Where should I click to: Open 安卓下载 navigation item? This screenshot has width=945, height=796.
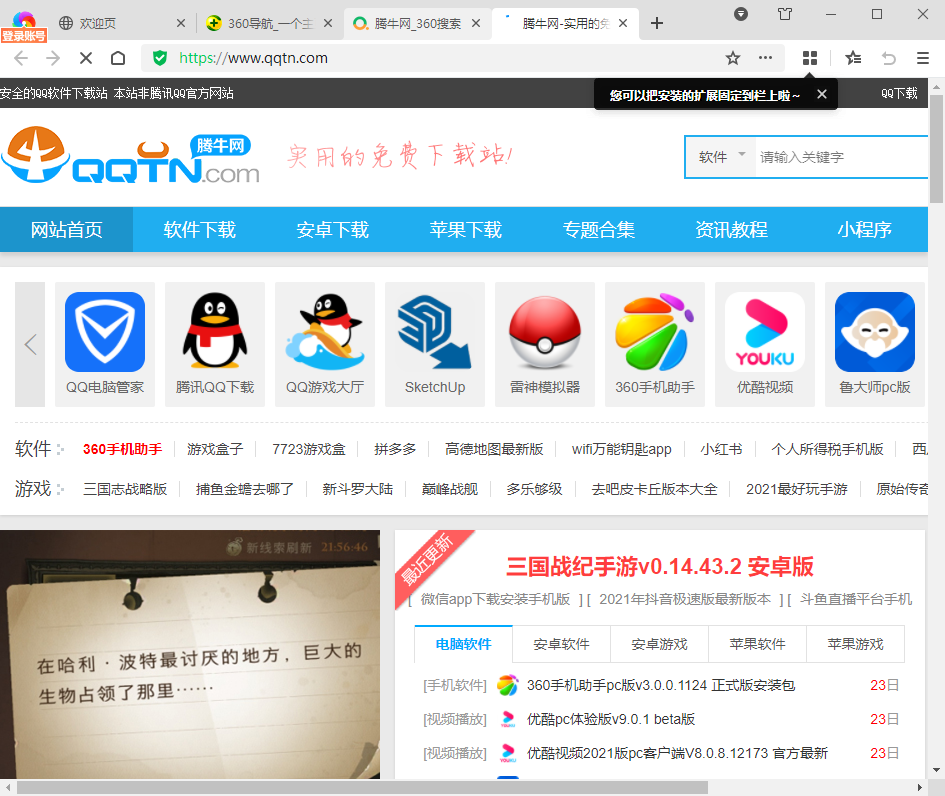pos(332,230)
